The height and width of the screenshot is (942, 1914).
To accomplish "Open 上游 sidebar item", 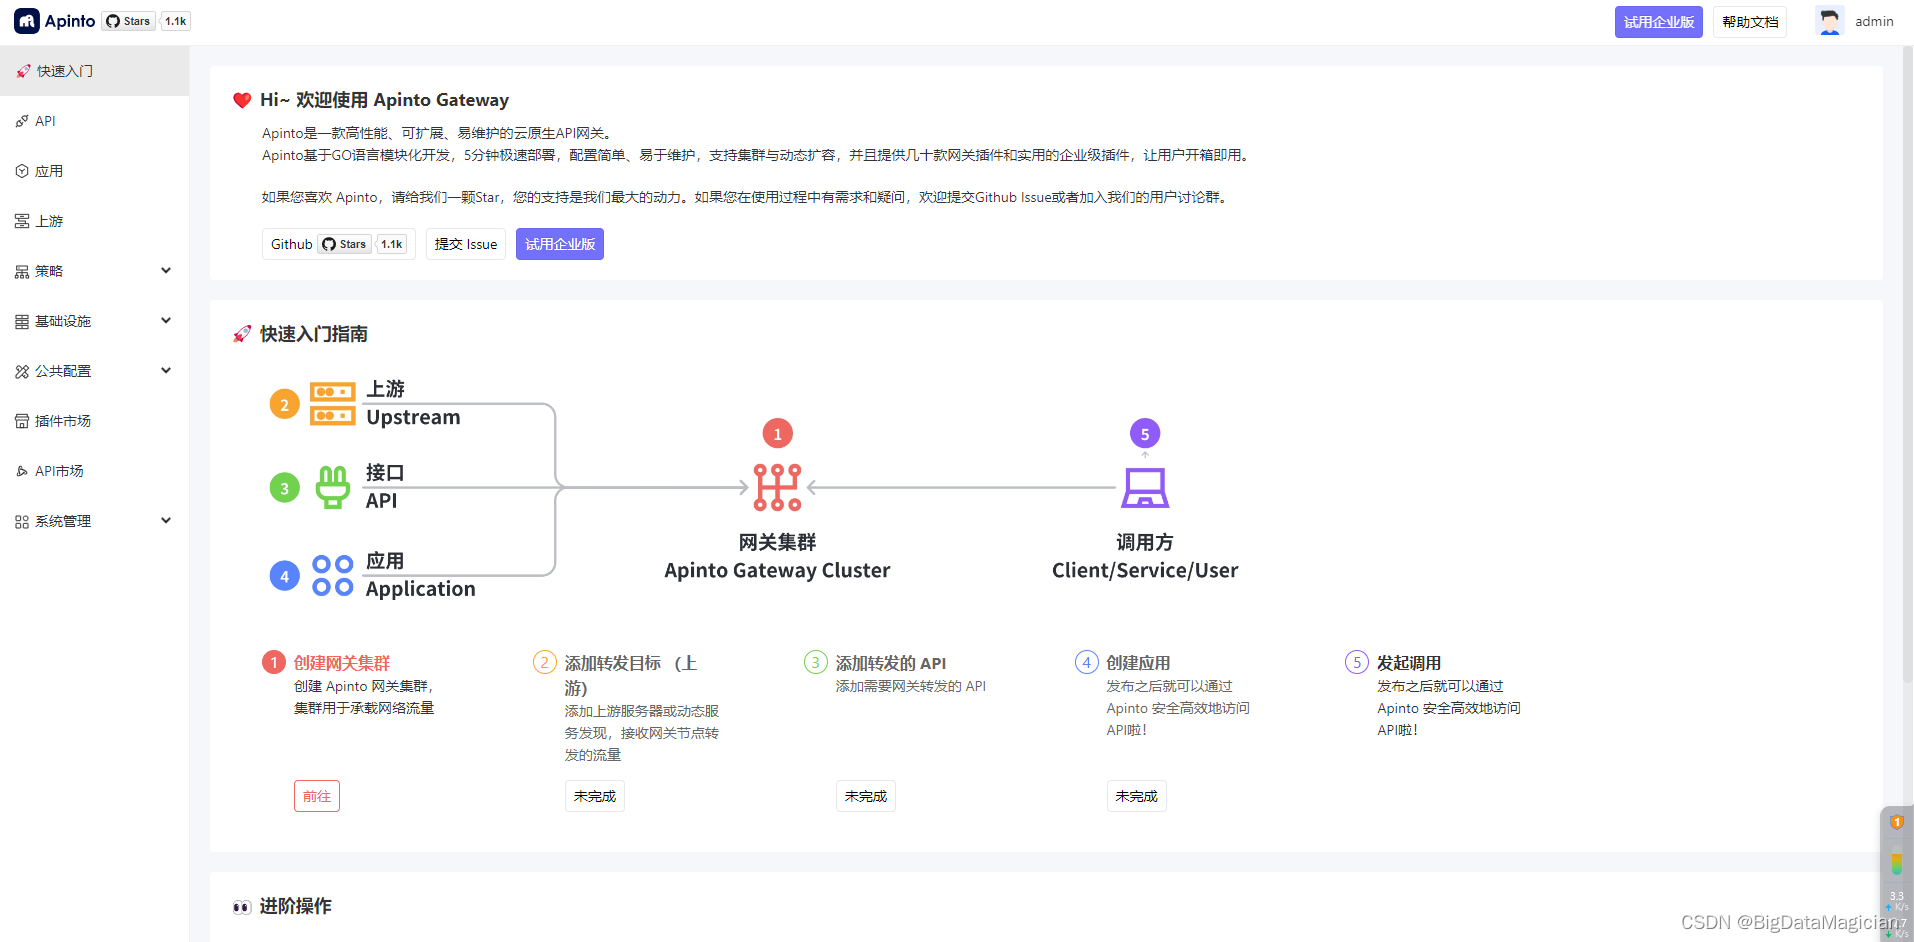I will (94, 221).
